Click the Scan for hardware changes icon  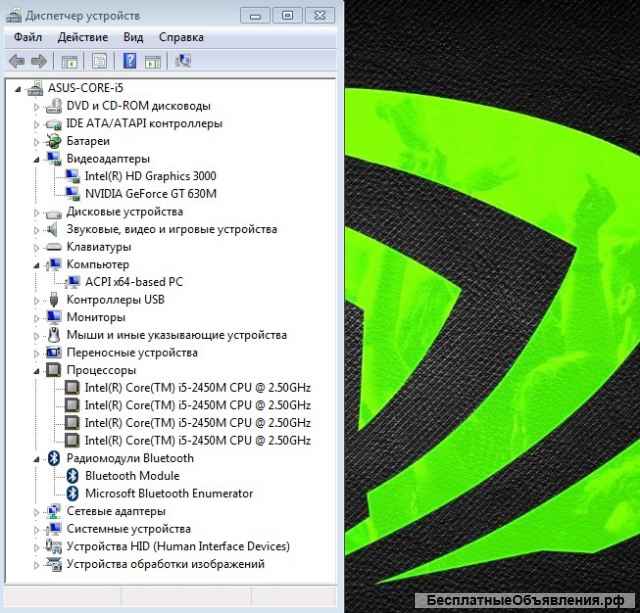[183, 61]
